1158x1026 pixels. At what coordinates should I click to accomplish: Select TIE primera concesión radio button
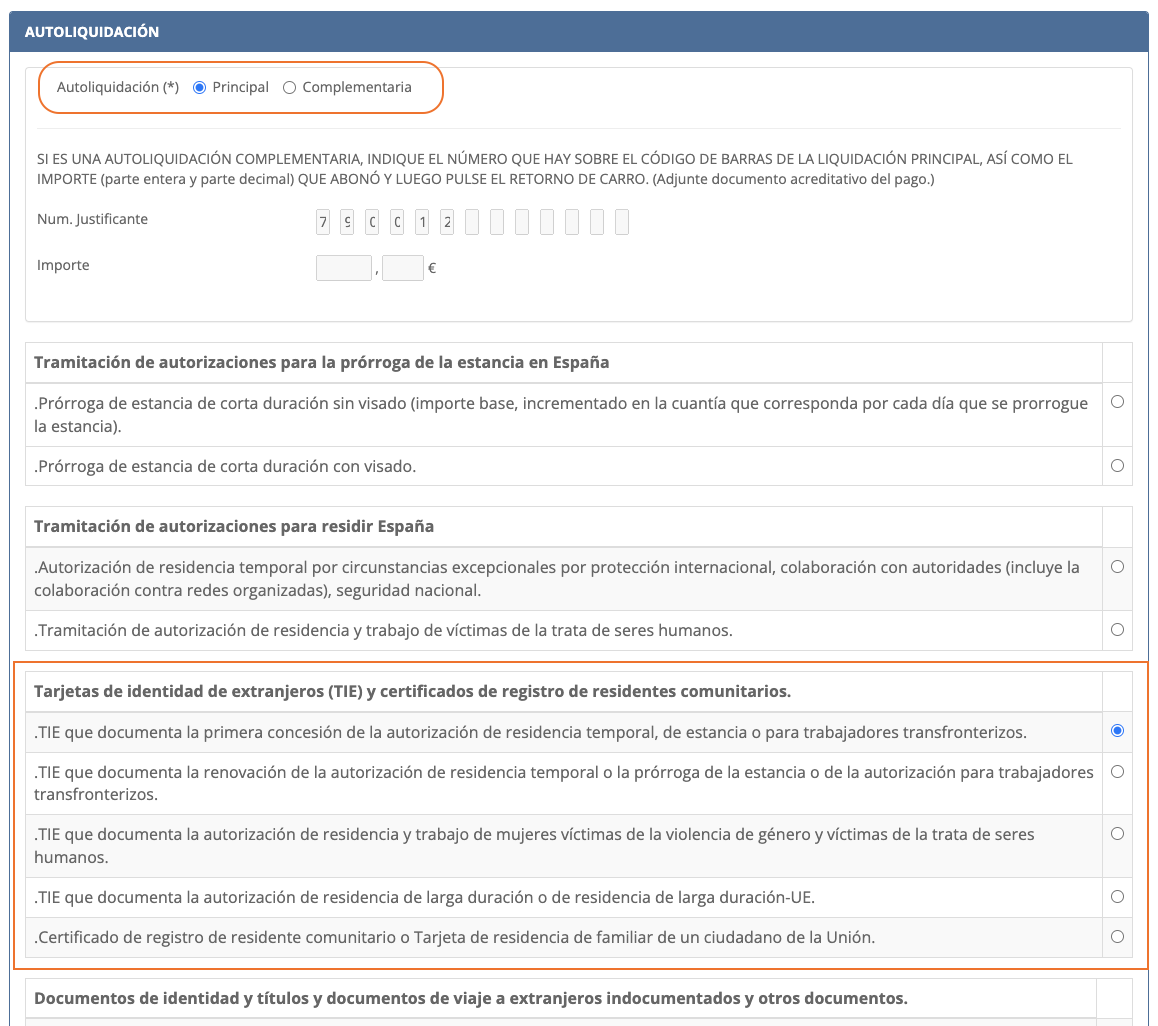click(x=1117, y=731)
